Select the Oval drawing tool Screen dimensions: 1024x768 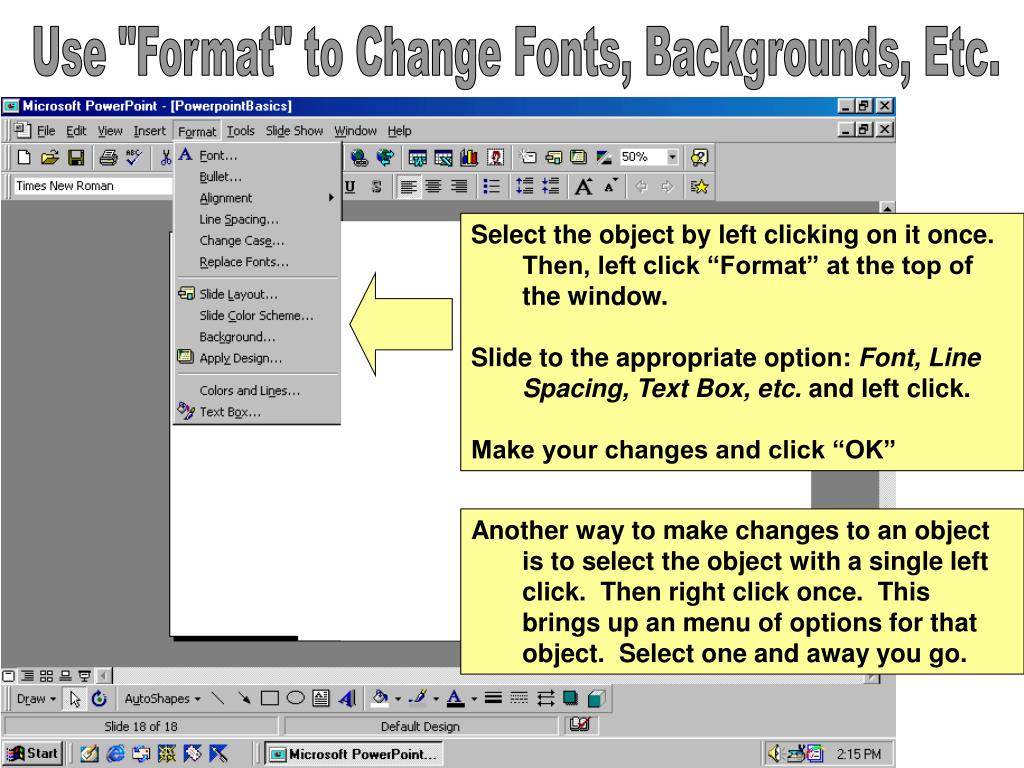coord(295,699)
